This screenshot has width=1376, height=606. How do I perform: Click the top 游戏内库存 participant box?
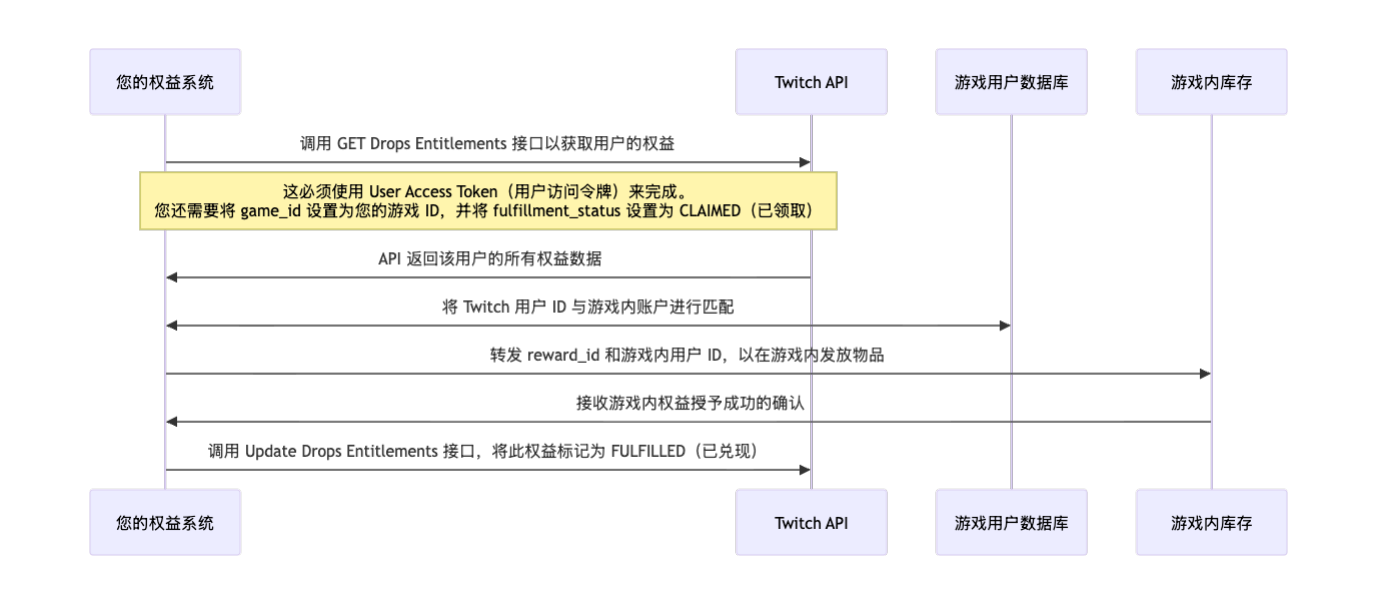click(x=1211, y=81)
